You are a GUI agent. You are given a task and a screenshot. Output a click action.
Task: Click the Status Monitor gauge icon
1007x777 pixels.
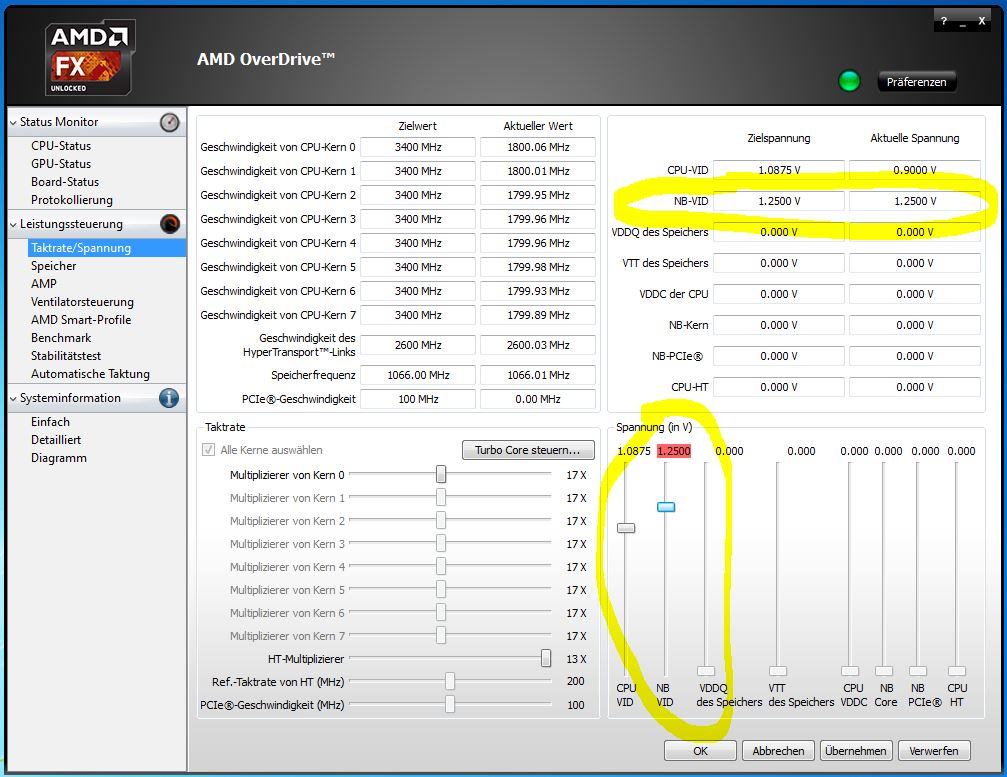(170, 122)
